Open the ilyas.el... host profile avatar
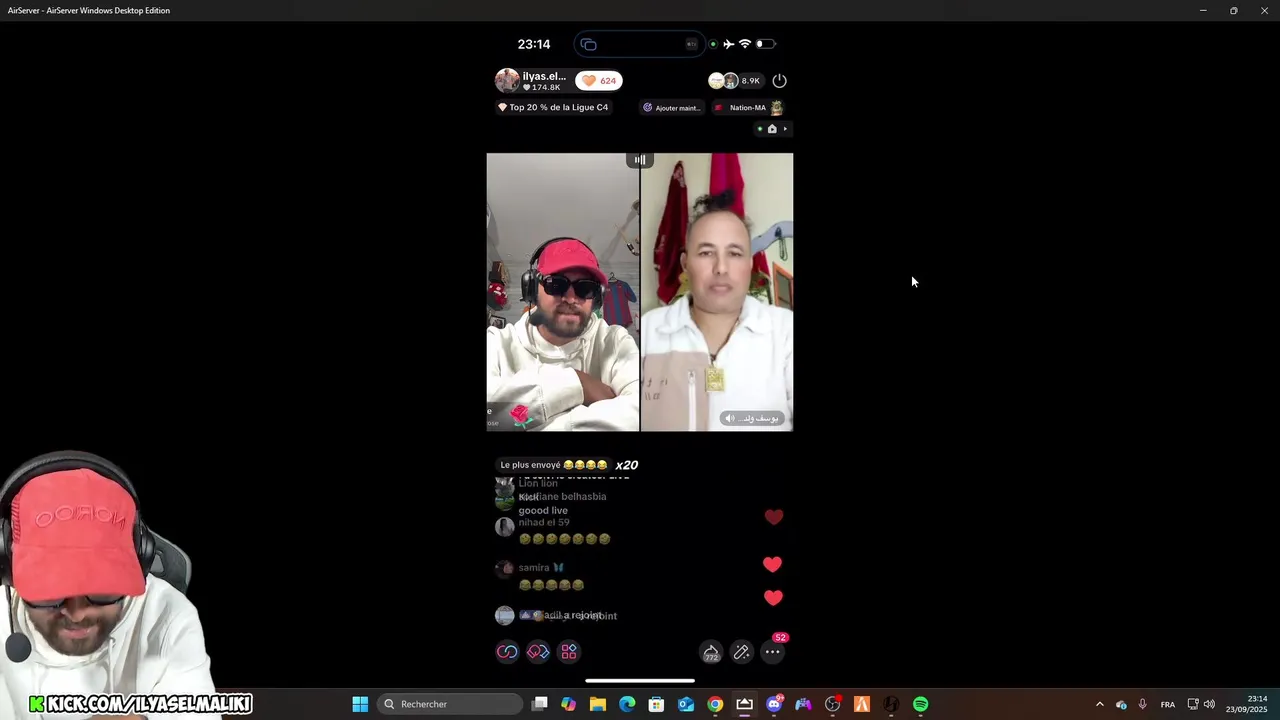Screen dimensions: 1280x720 [507, 81]
